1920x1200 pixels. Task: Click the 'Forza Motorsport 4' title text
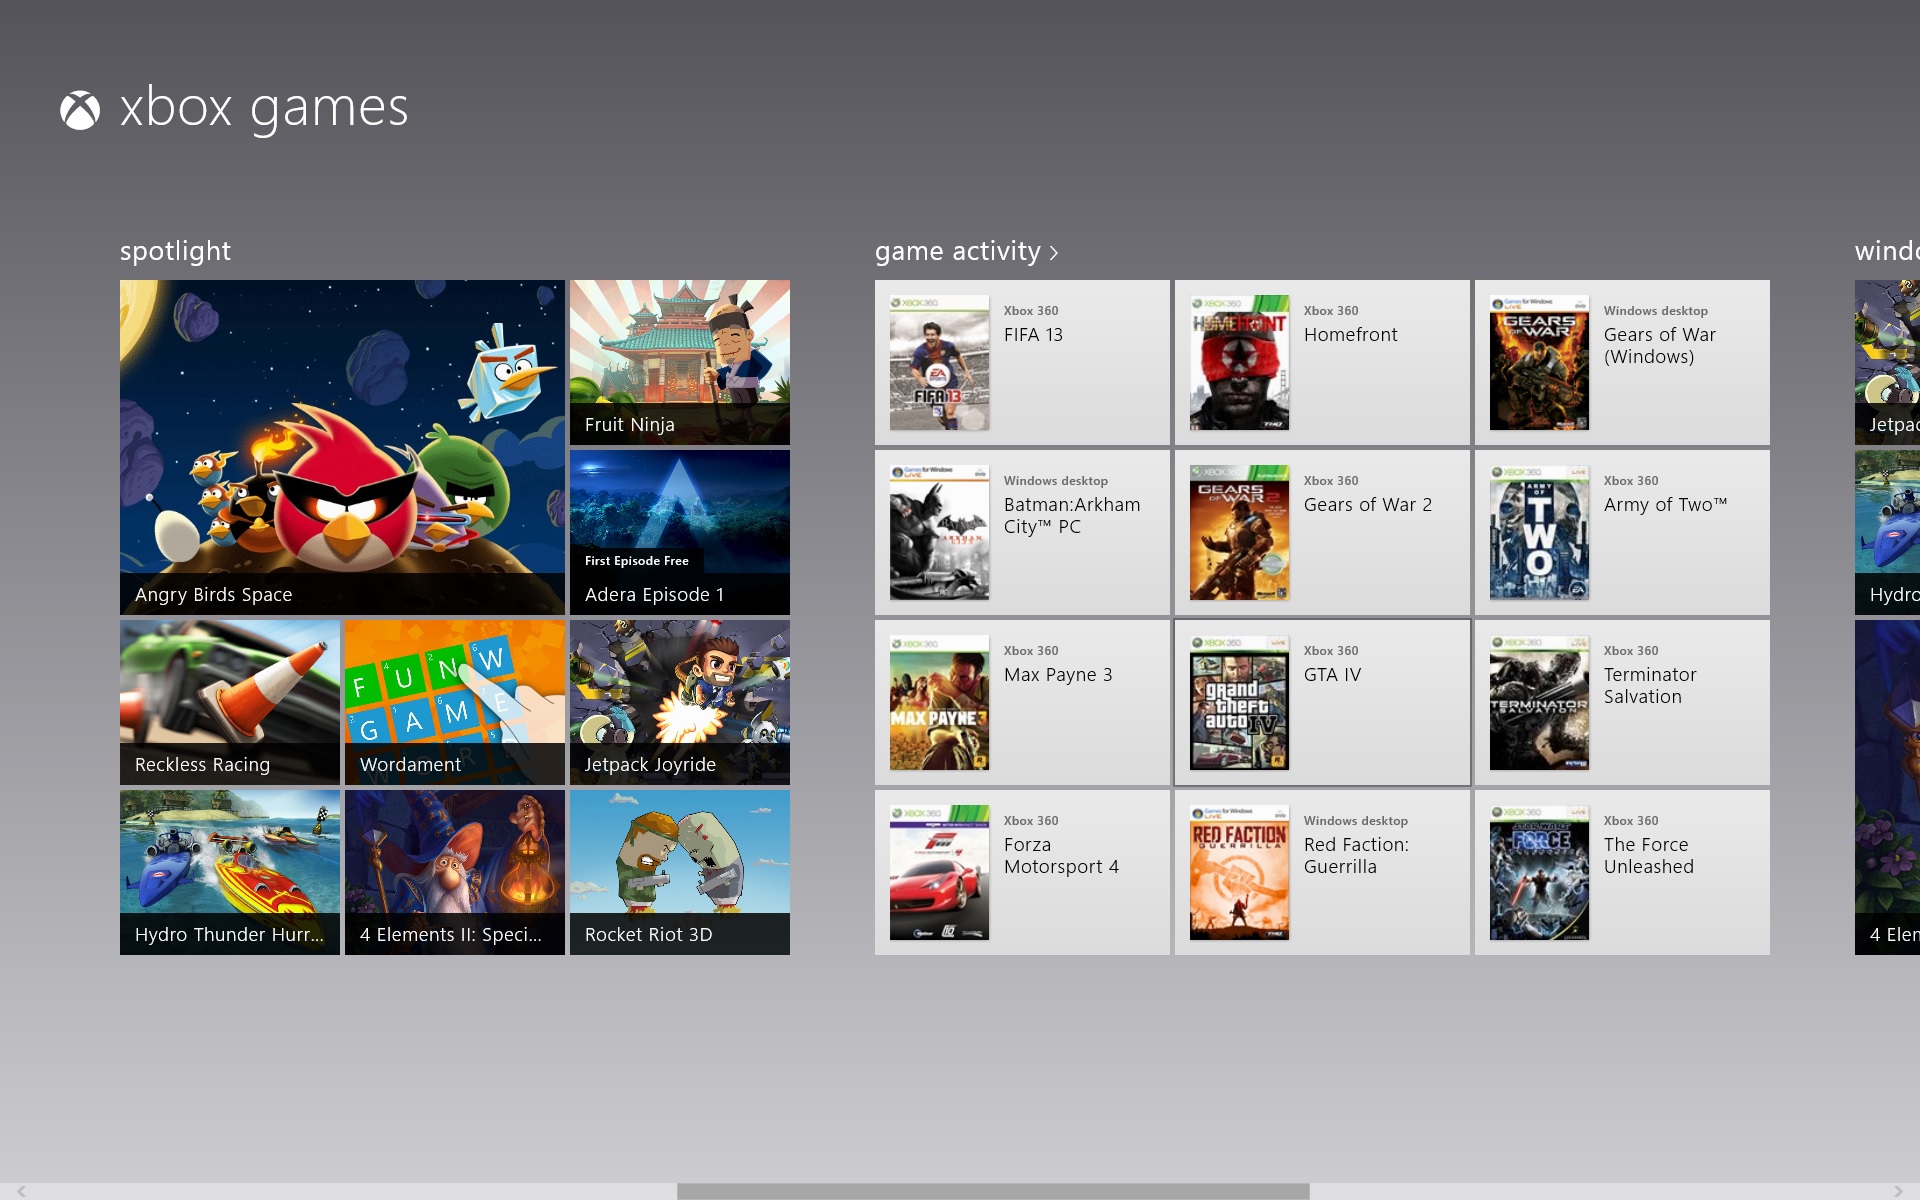pyautogui.click(x=1061, y=856)
